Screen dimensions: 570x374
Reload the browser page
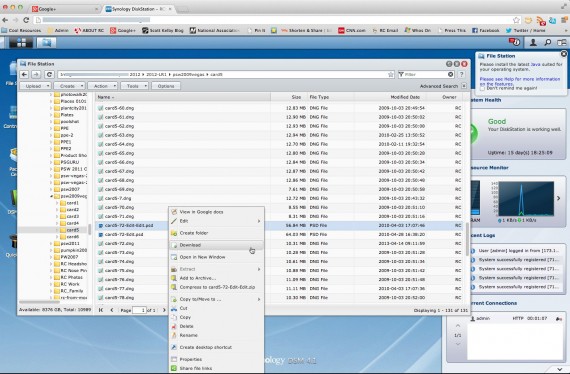[x=26, y=20]
